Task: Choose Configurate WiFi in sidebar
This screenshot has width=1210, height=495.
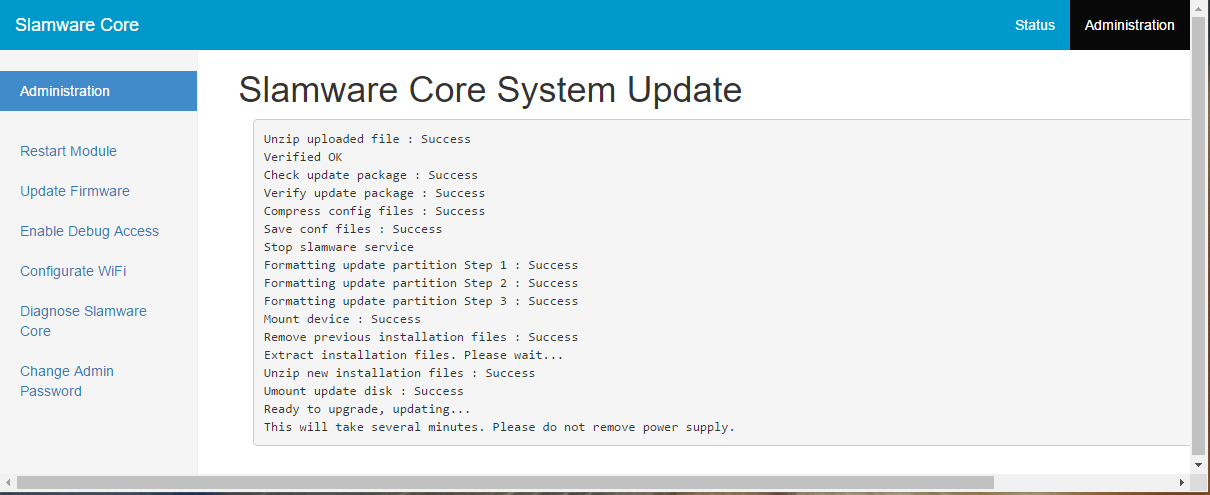Action: point(73,271)
